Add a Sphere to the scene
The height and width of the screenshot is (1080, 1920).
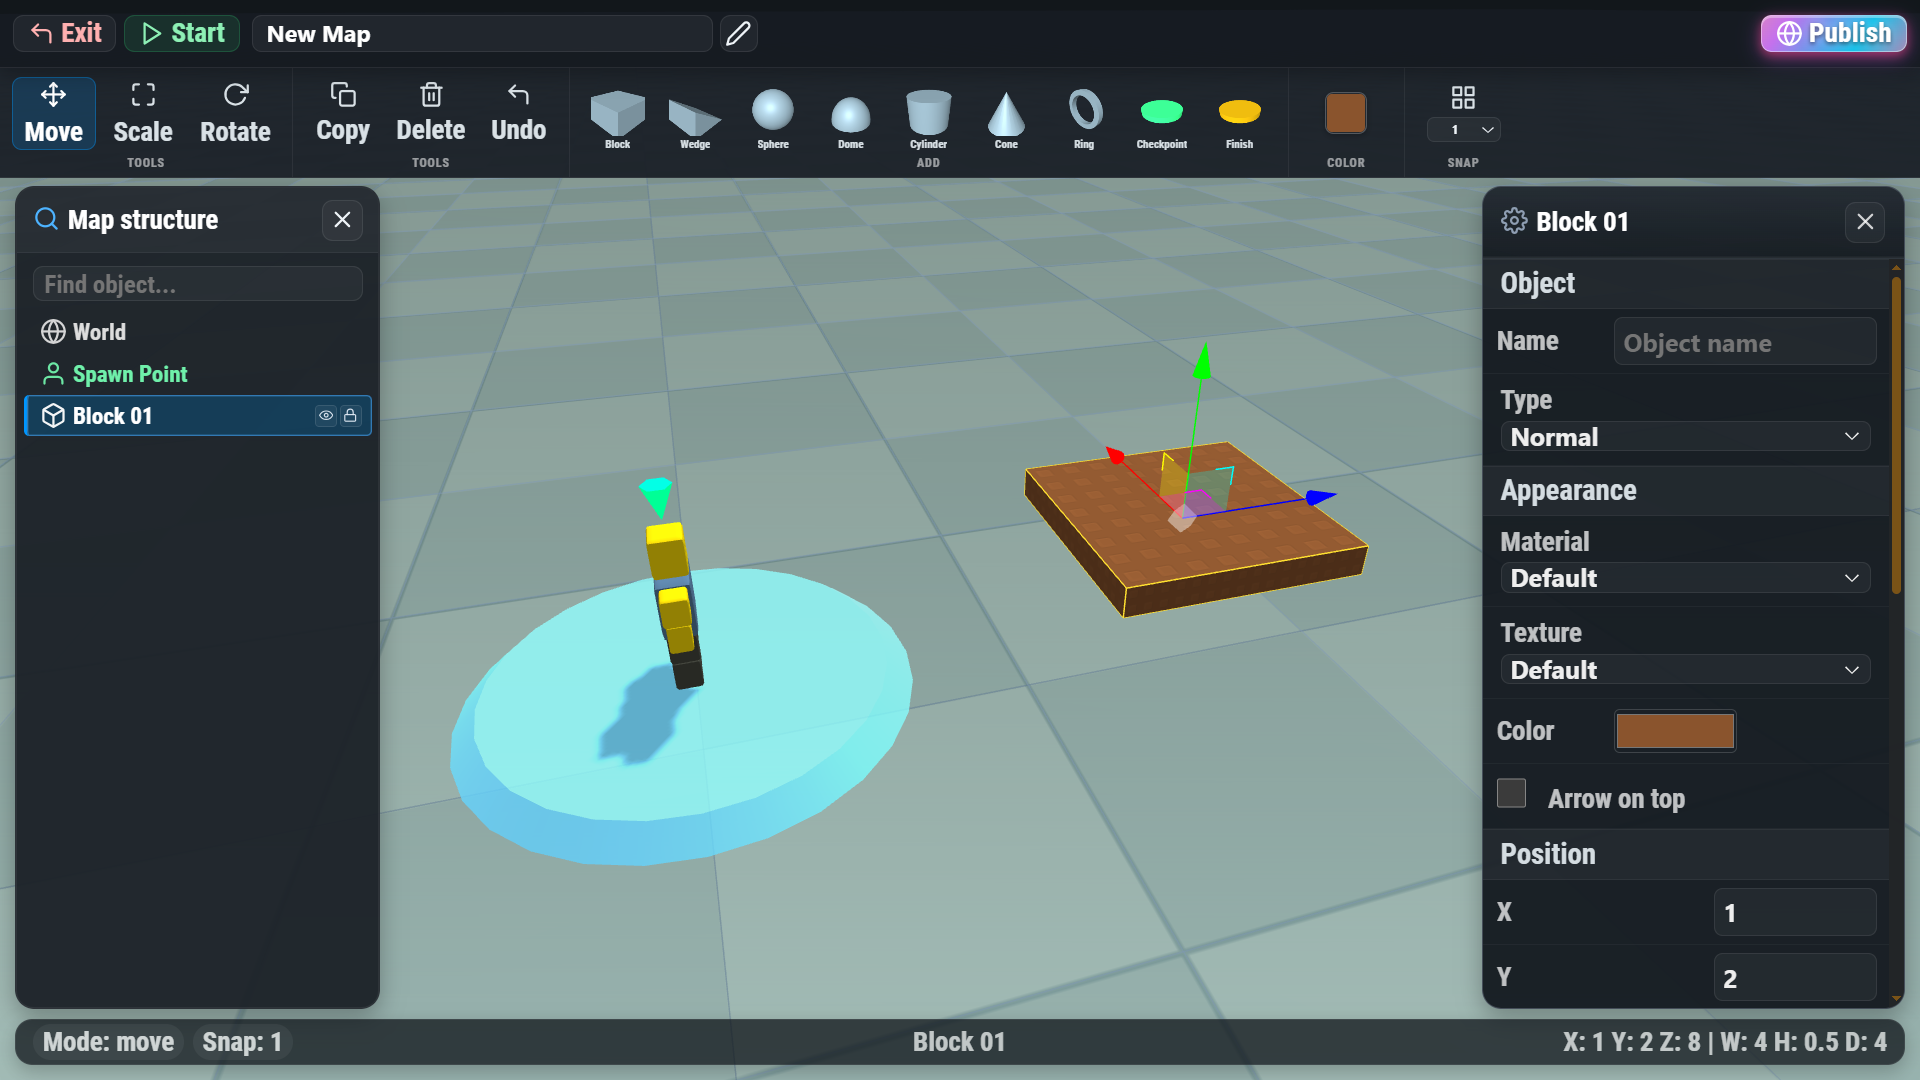point(772,118)
